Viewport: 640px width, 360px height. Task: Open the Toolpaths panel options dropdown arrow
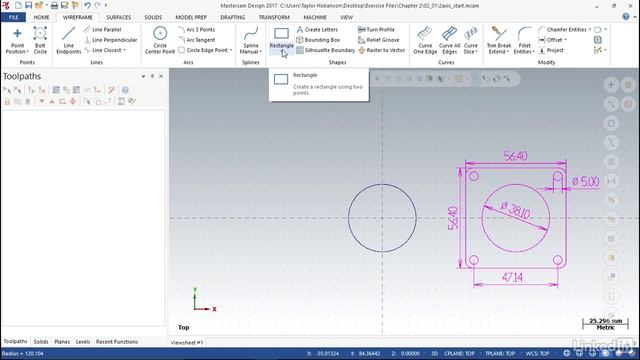pyautogui.click(x=143, y=76)
